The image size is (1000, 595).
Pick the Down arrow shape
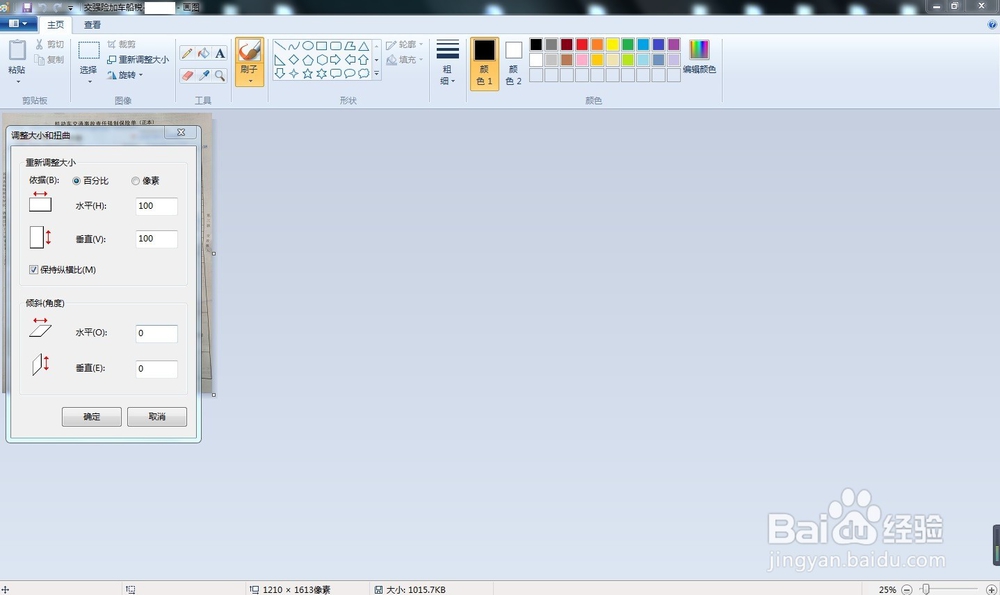pyautogui.click(x=279, y=74)
